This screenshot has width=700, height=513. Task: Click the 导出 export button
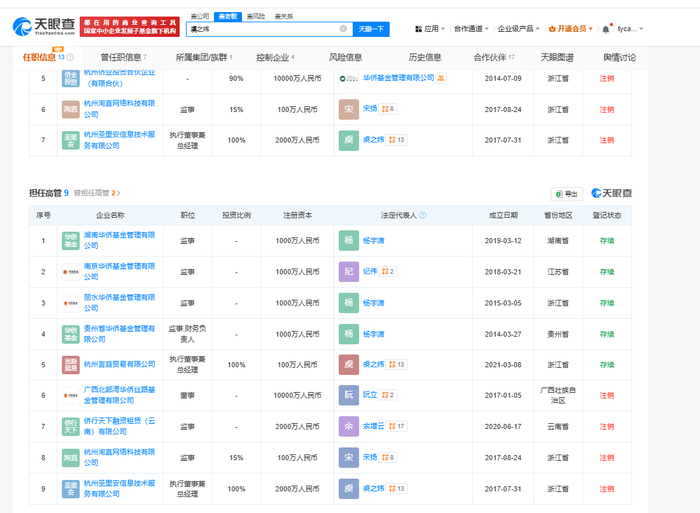point(566,194)
